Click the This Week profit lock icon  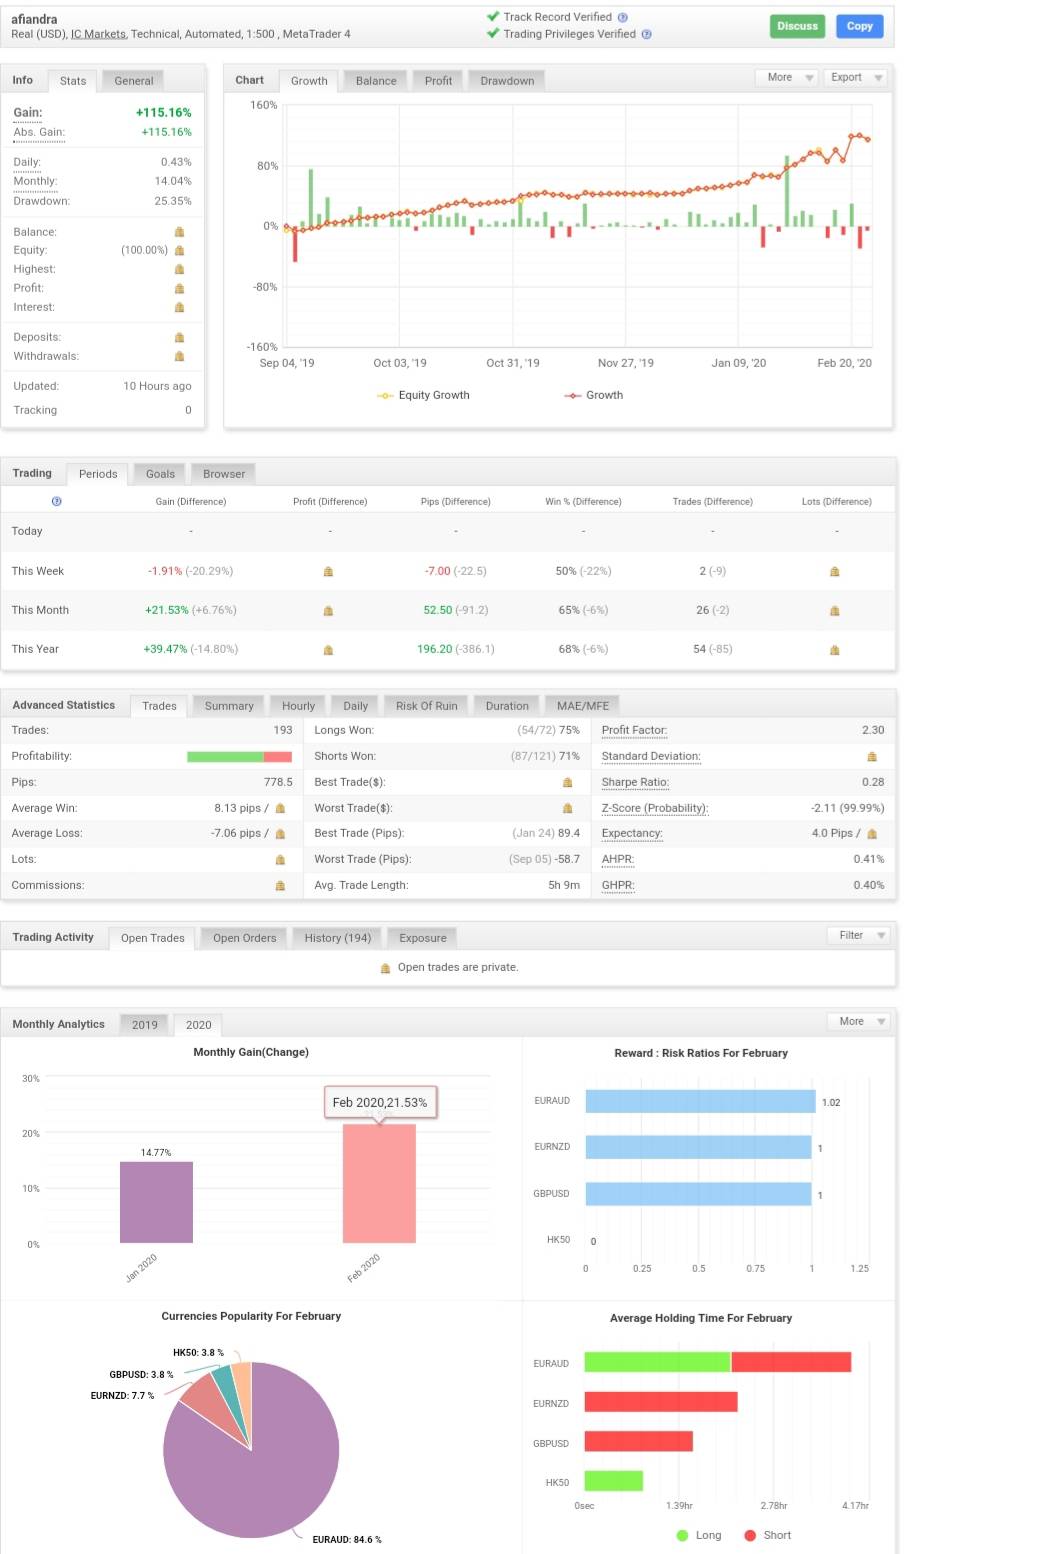(328, 572)
